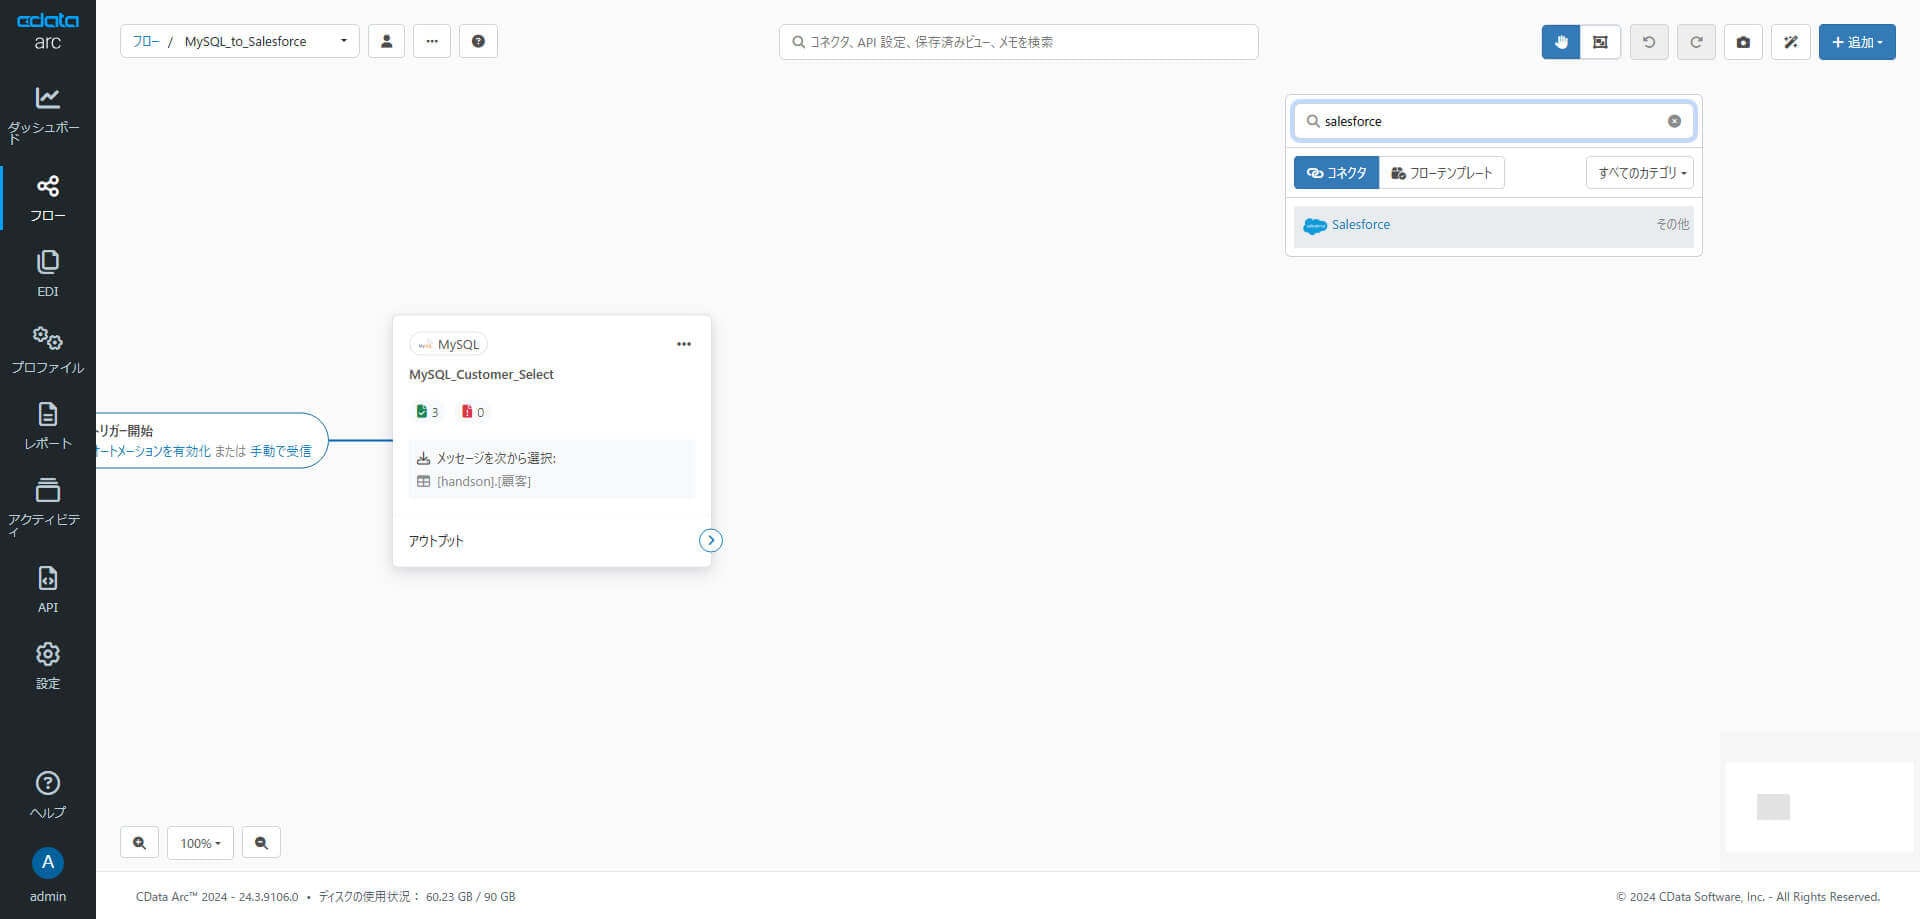Select the コネクタ (Connectors) tab

1336,173
